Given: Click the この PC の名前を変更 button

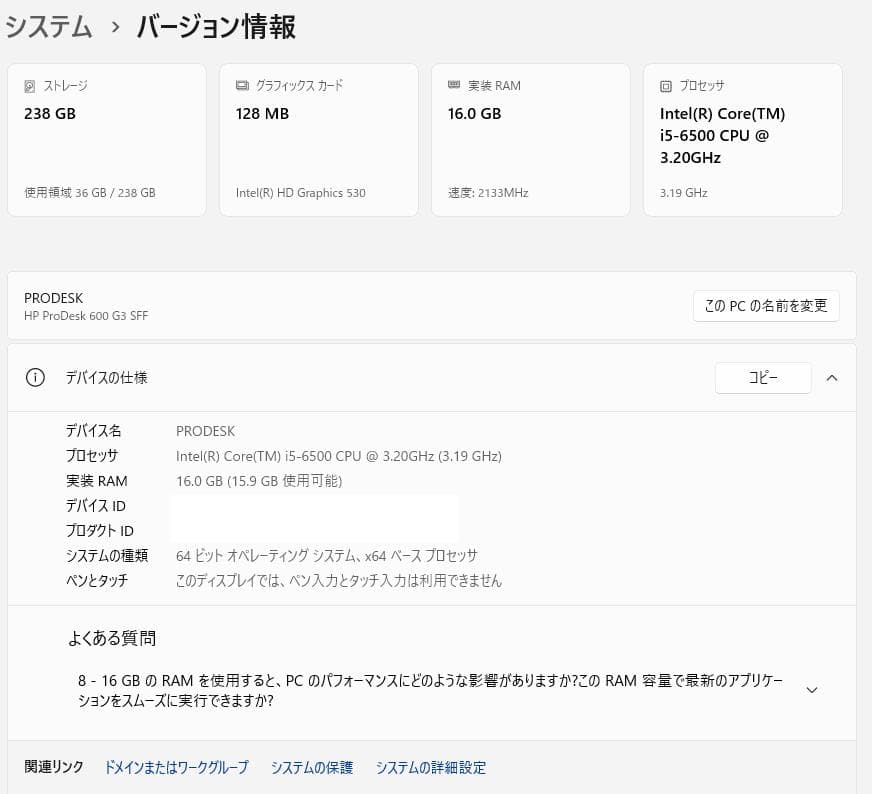Looking at the screenshot, I should click(766, 306).
